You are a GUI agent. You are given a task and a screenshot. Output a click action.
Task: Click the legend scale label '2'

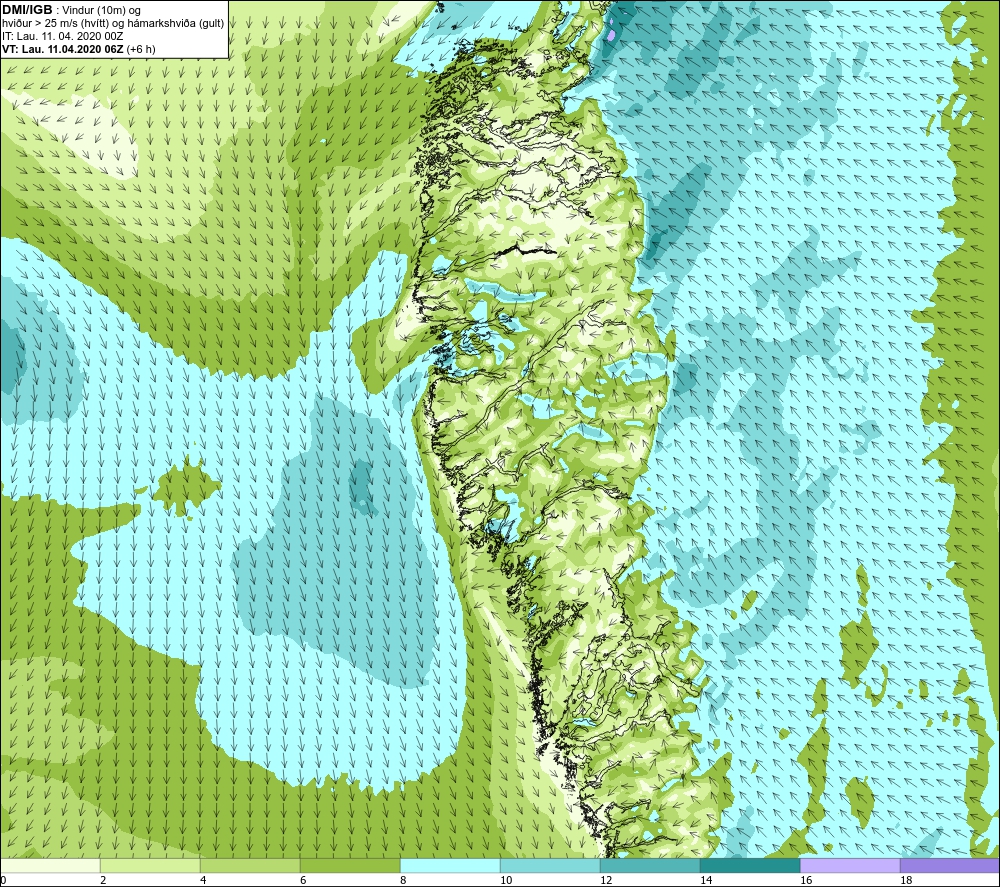[x=103, y=881]
